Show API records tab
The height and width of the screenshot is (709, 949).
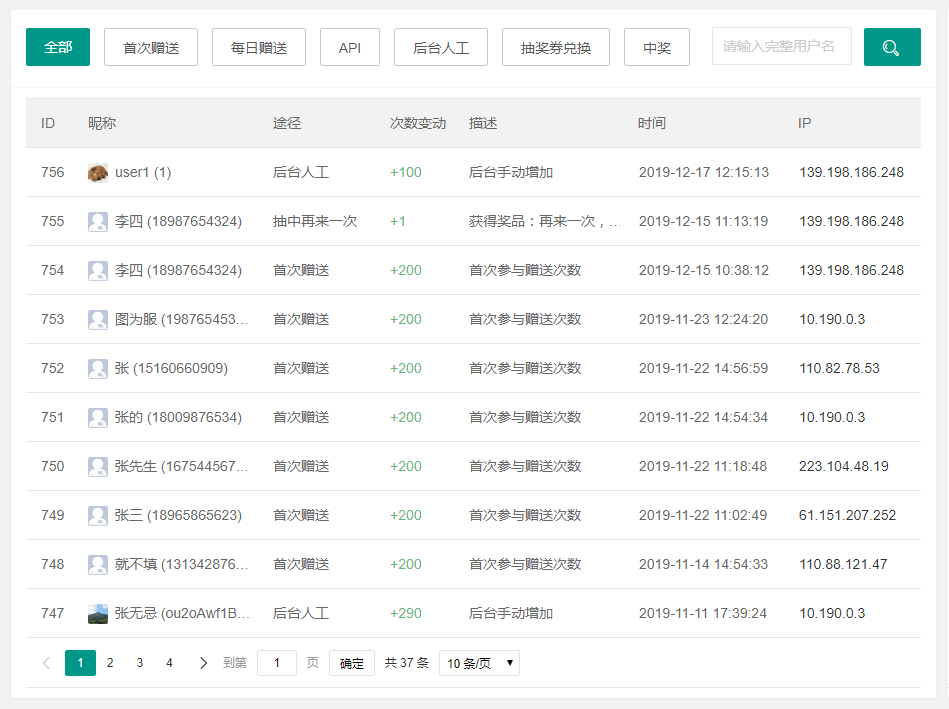point(350,47)
